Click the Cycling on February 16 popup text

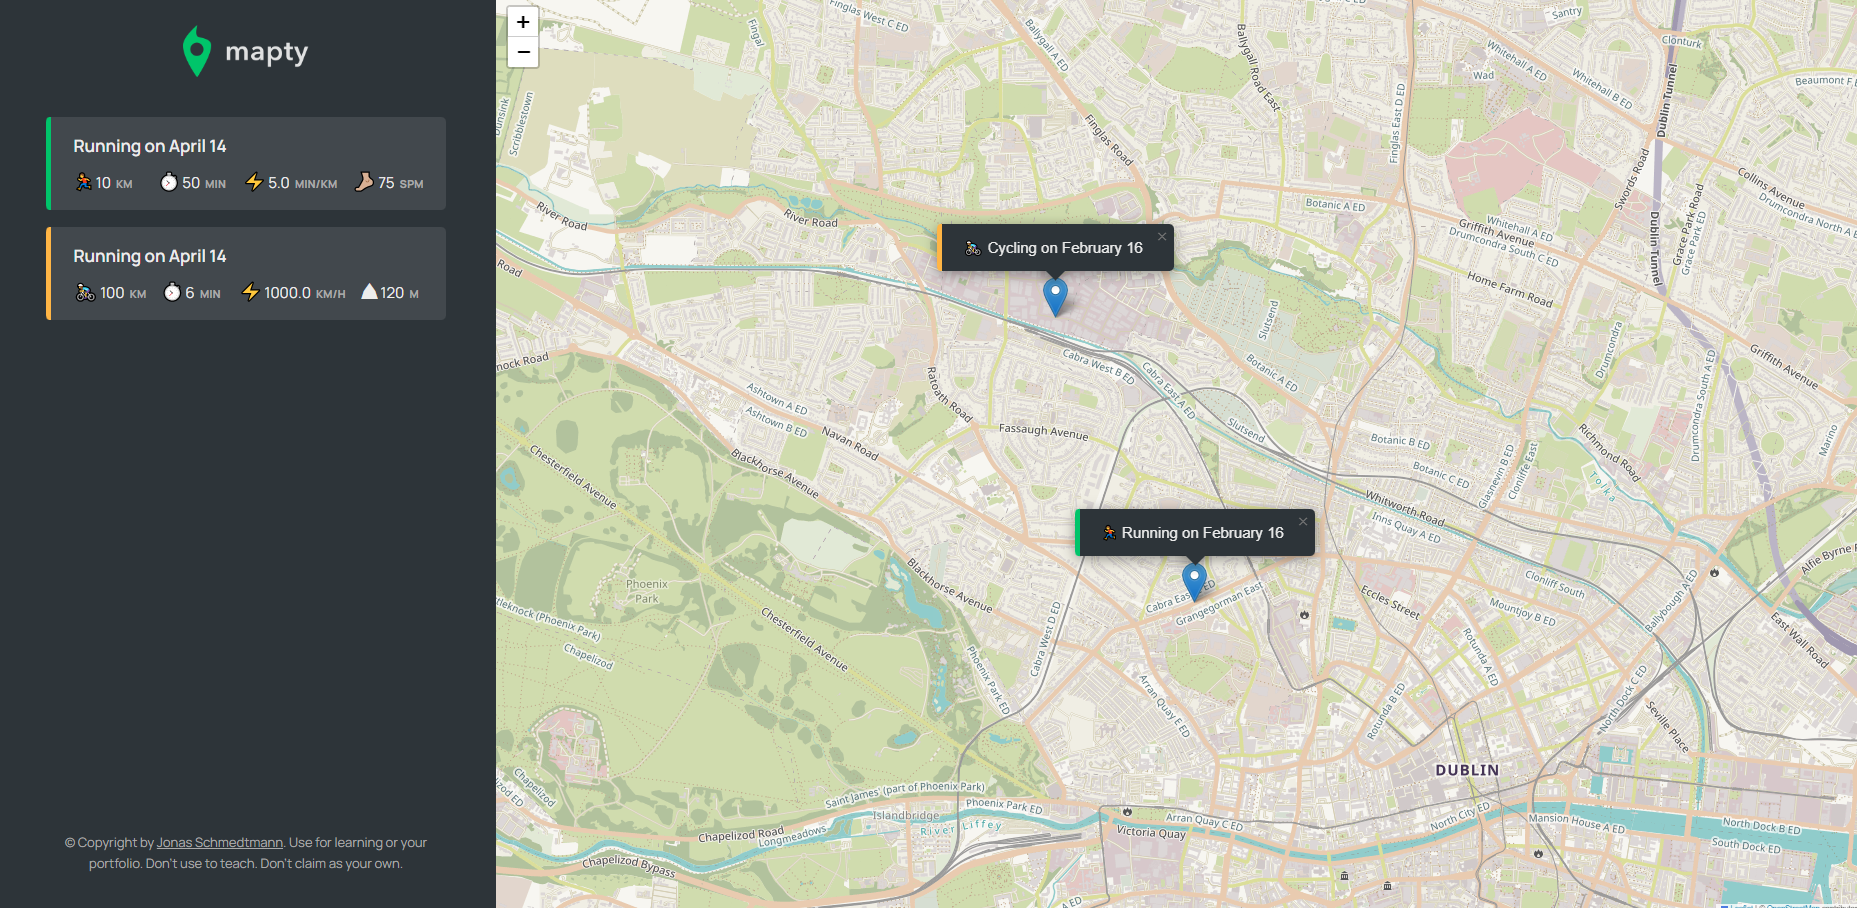tap(1064, 248)
